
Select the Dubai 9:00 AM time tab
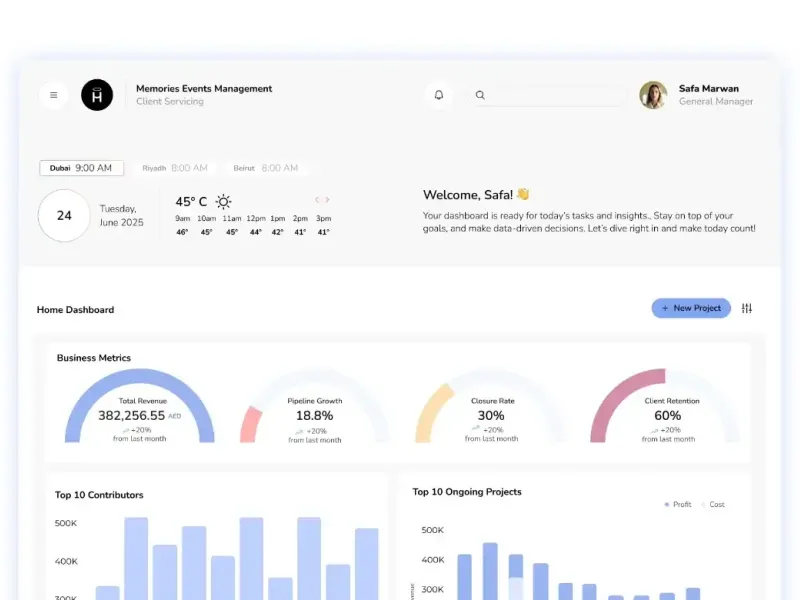pyautogui.click(x=82, y=168)
